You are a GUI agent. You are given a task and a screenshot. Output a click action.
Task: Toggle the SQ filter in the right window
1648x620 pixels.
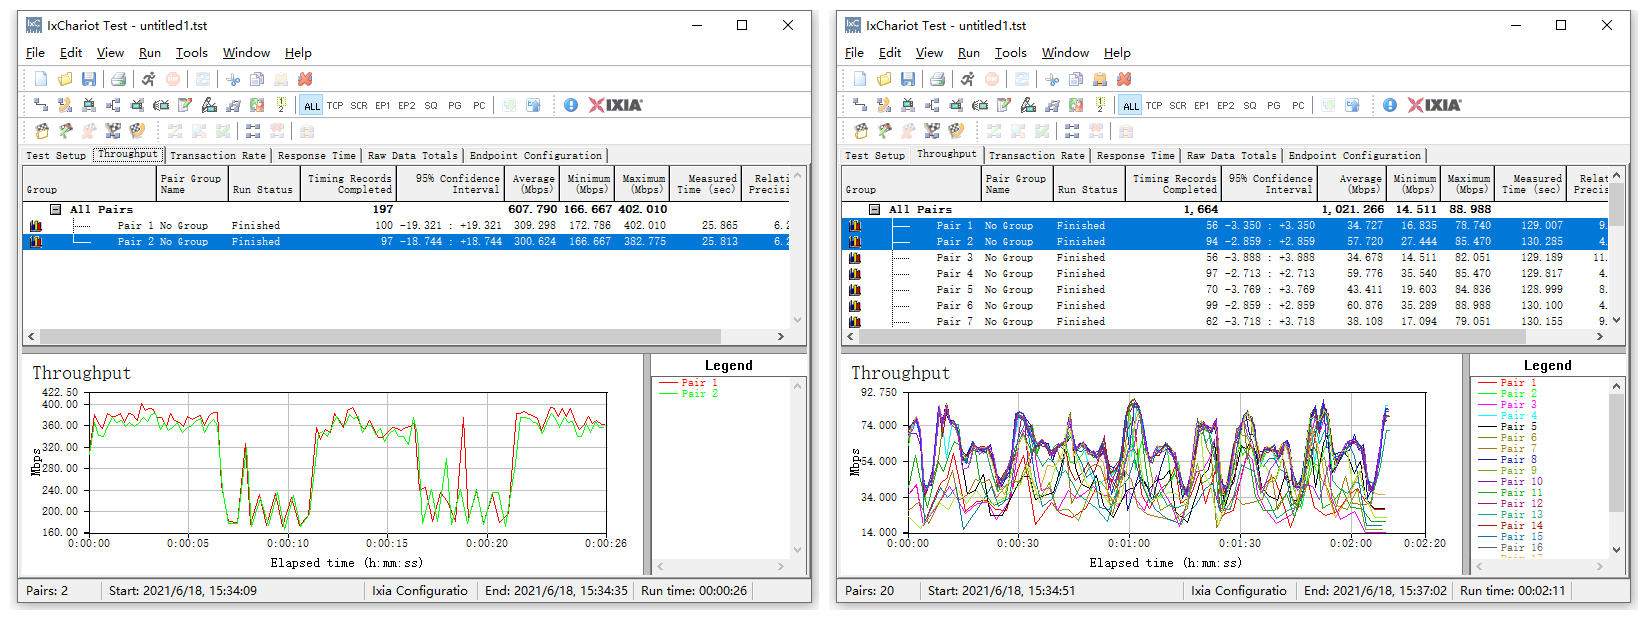[1250, 105]
